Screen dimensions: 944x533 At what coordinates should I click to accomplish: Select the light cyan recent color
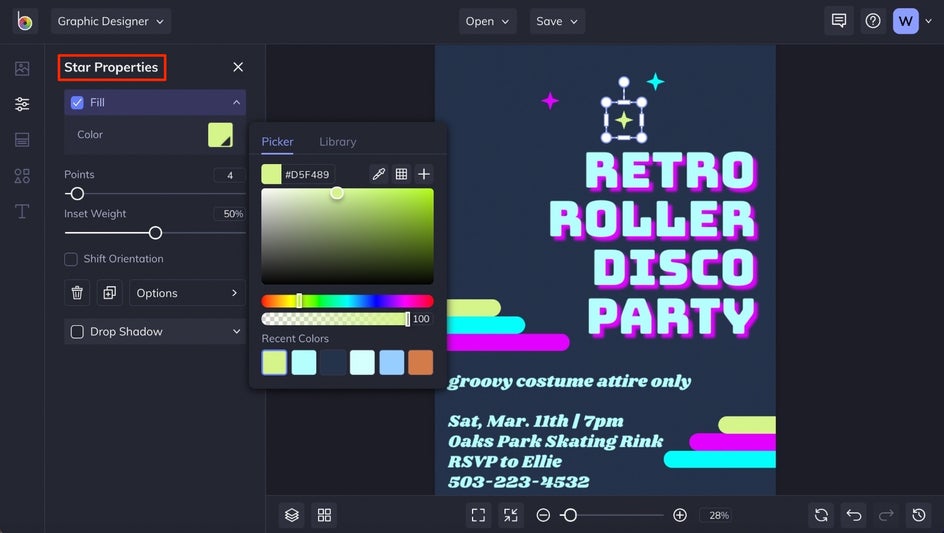tap(303, 363)
